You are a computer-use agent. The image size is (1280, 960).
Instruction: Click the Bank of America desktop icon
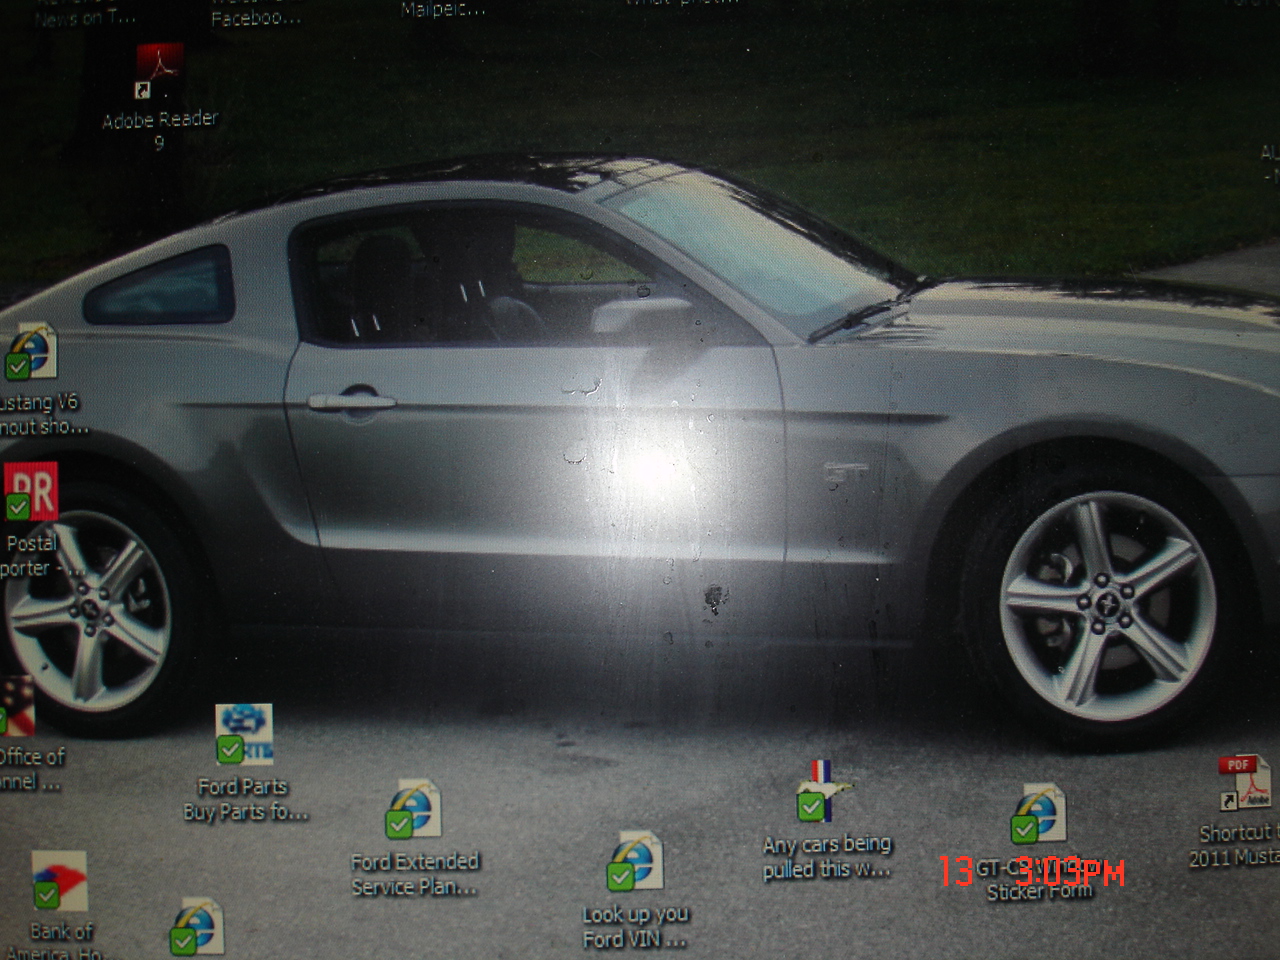pos(59,882)
